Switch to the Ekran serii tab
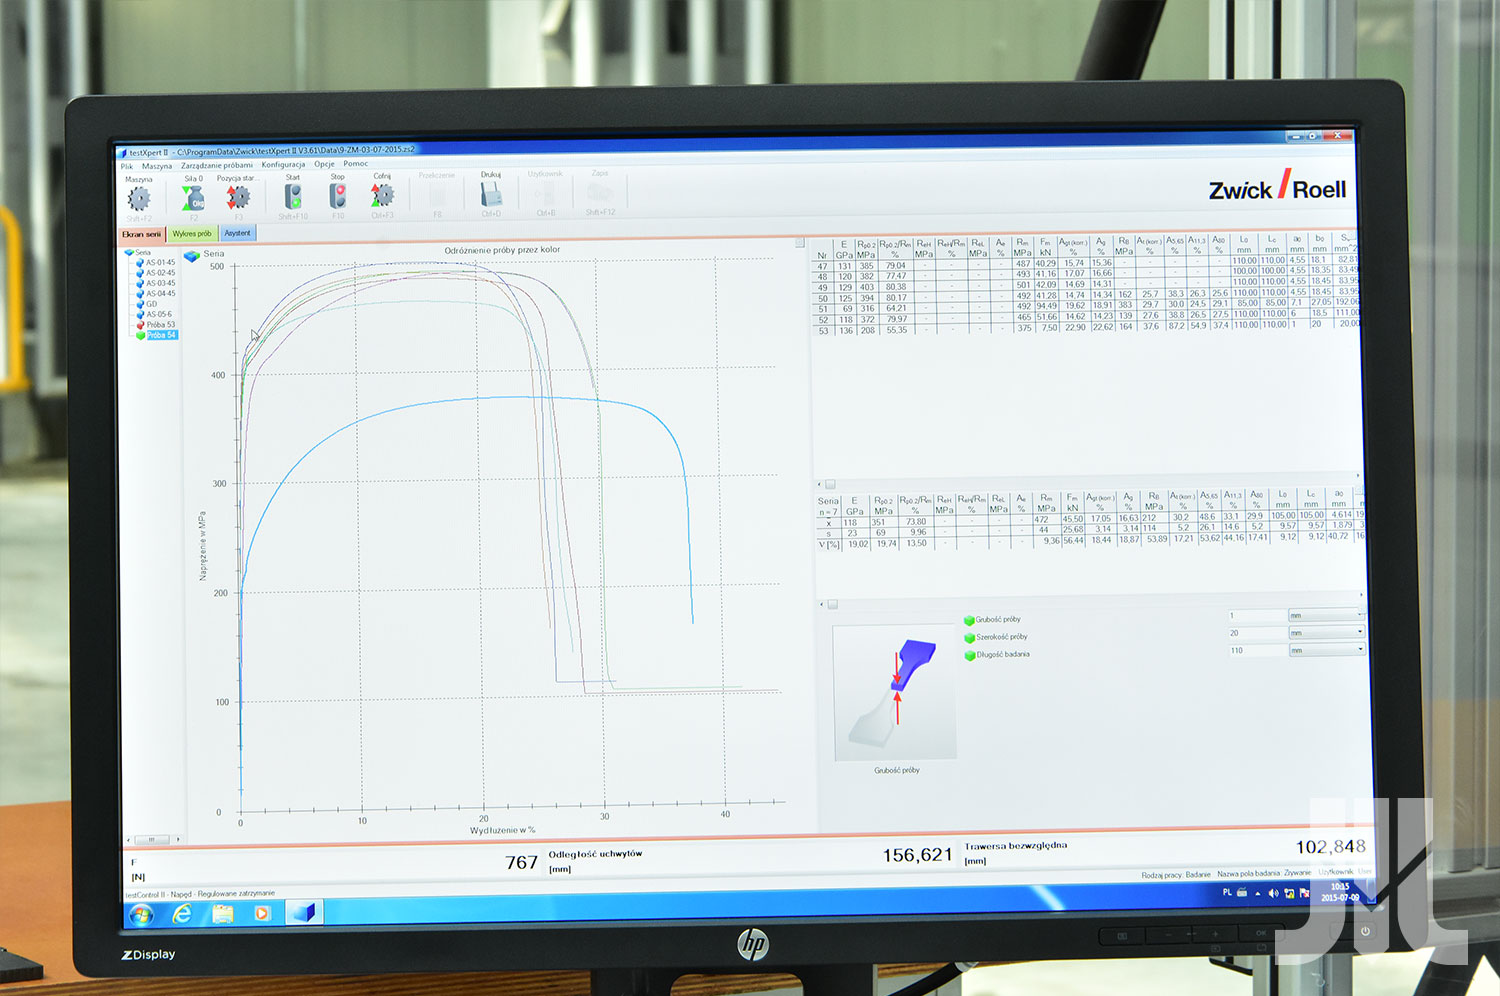 (141, 234)
